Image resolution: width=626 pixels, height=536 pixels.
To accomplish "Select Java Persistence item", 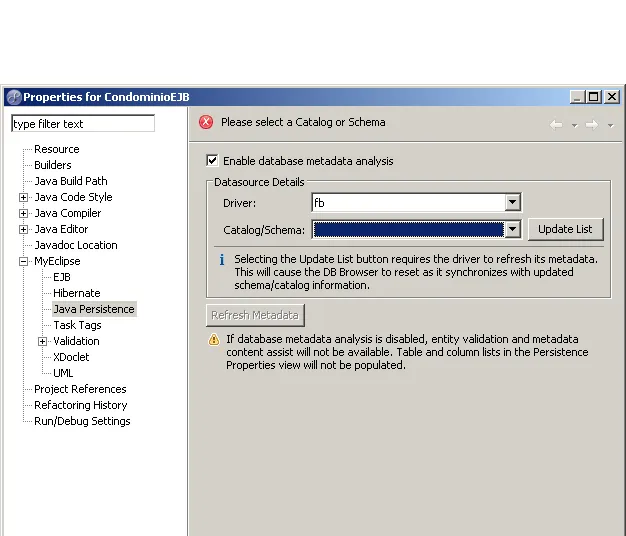I will 94,309.
